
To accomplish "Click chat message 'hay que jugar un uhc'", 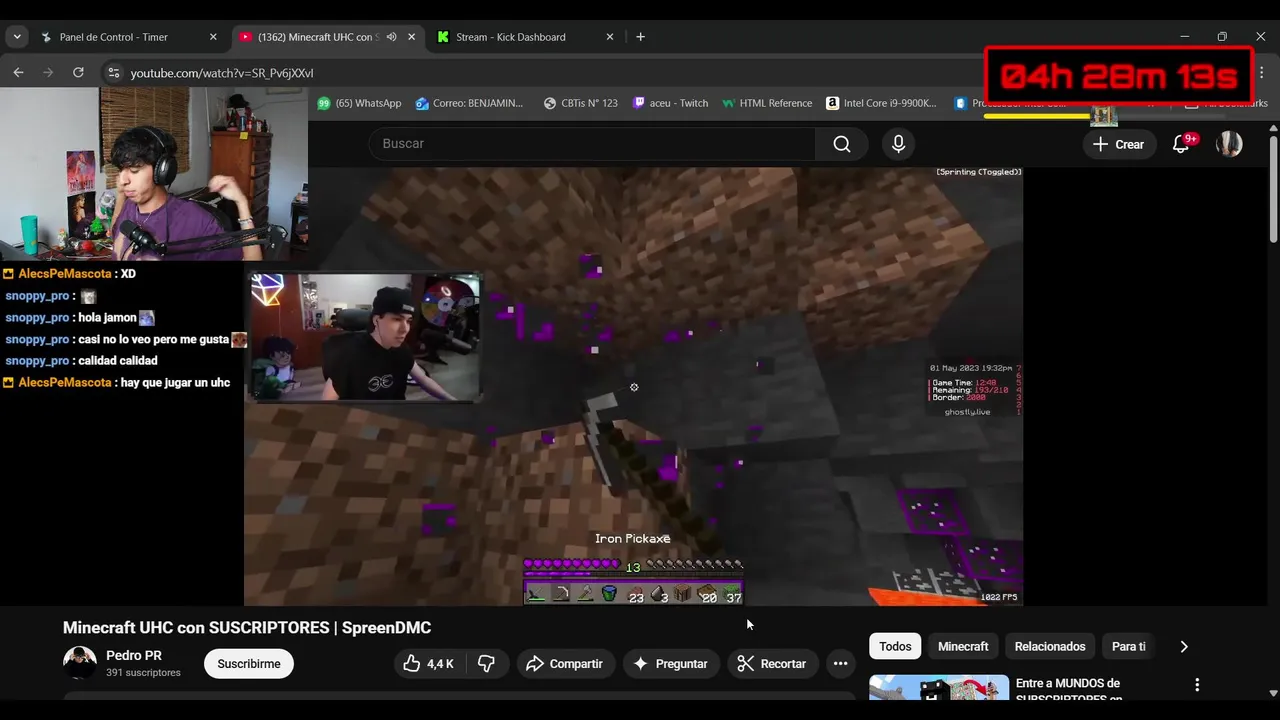I will [x=175, y=383].
